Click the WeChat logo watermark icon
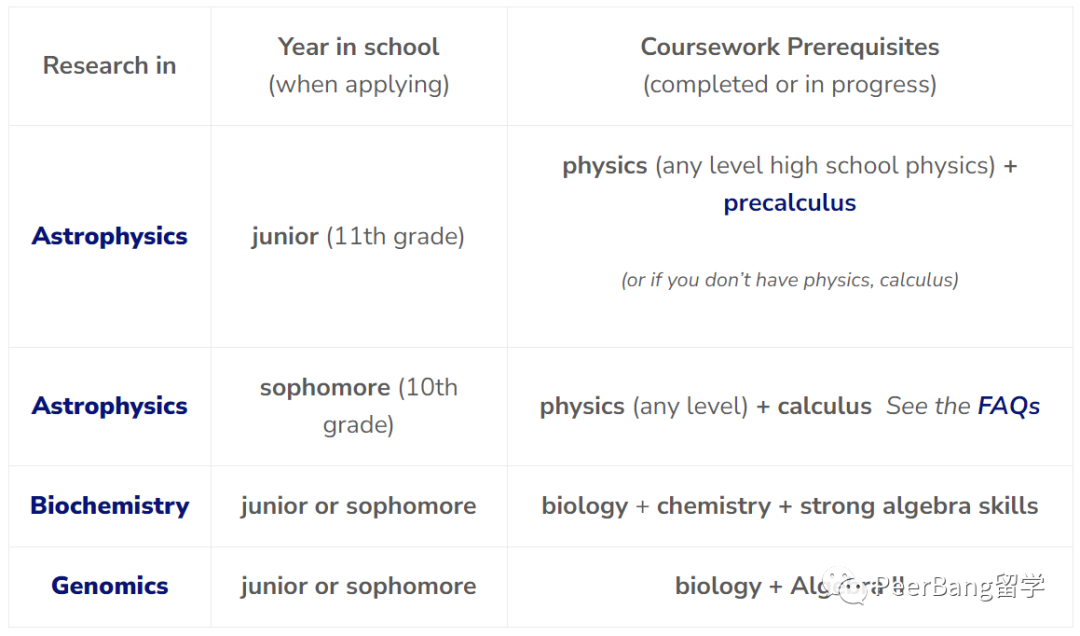Viewport: 1080px width, 636px height. [x=844, y=586]
